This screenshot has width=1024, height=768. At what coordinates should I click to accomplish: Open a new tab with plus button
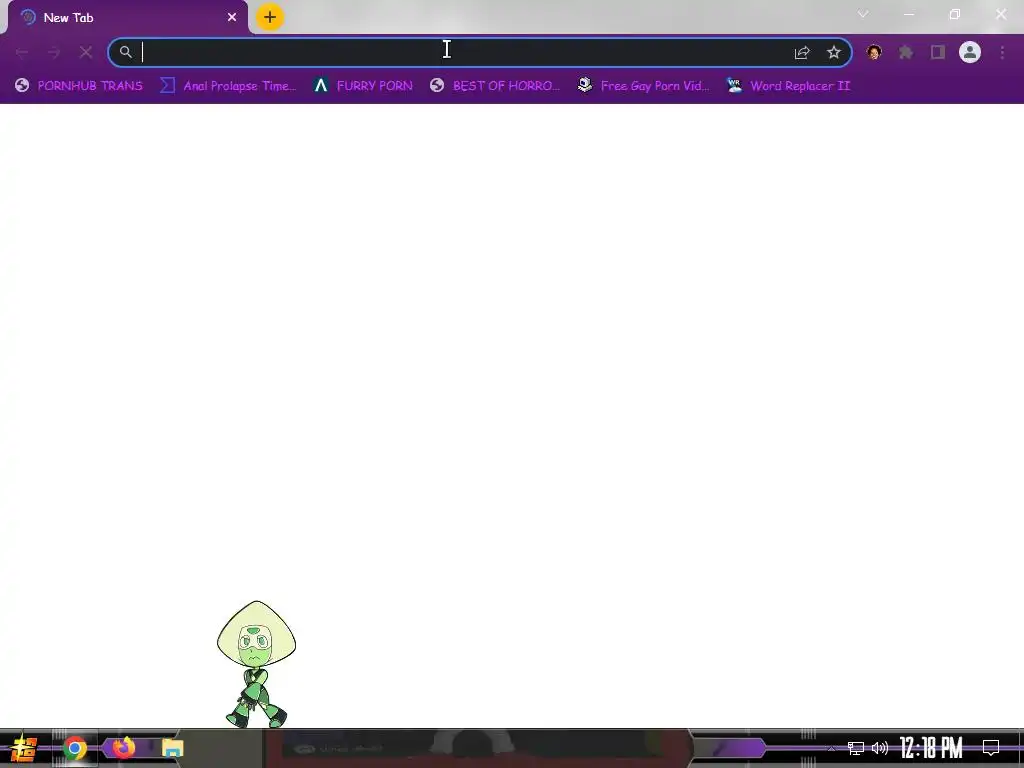tap(270, 17)
